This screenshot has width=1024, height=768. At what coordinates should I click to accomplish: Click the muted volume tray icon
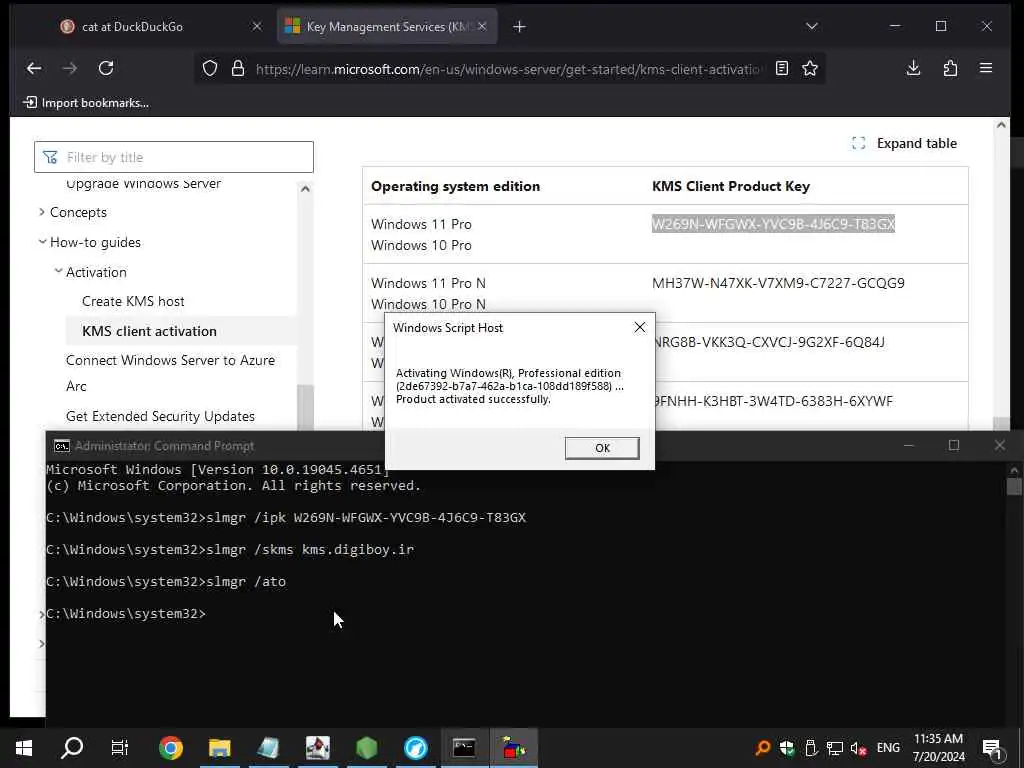click(x=859, y=748)
